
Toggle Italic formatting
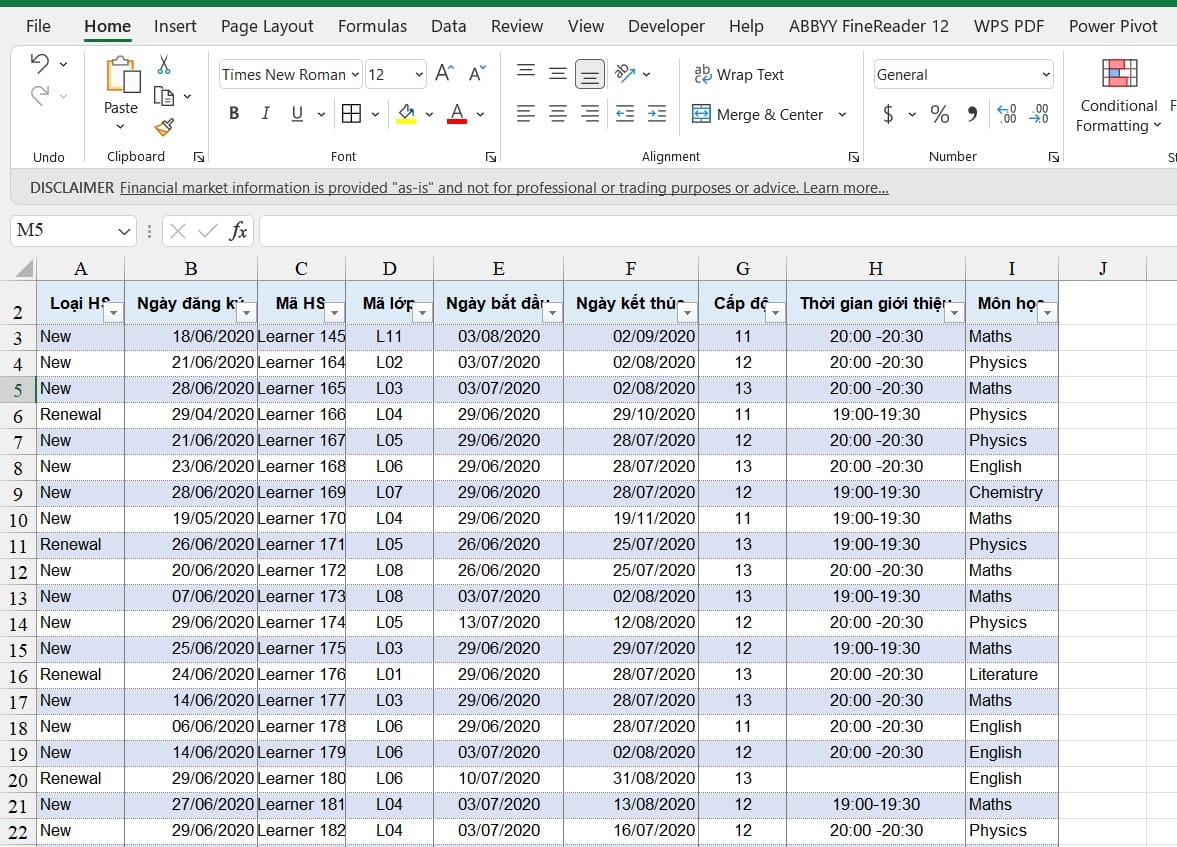coord(265,113)
